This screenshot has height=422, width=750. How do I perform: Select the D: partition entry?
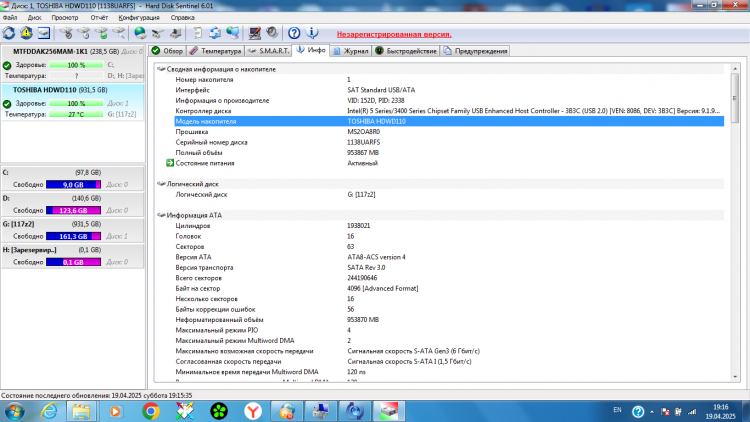pos(73,204)
